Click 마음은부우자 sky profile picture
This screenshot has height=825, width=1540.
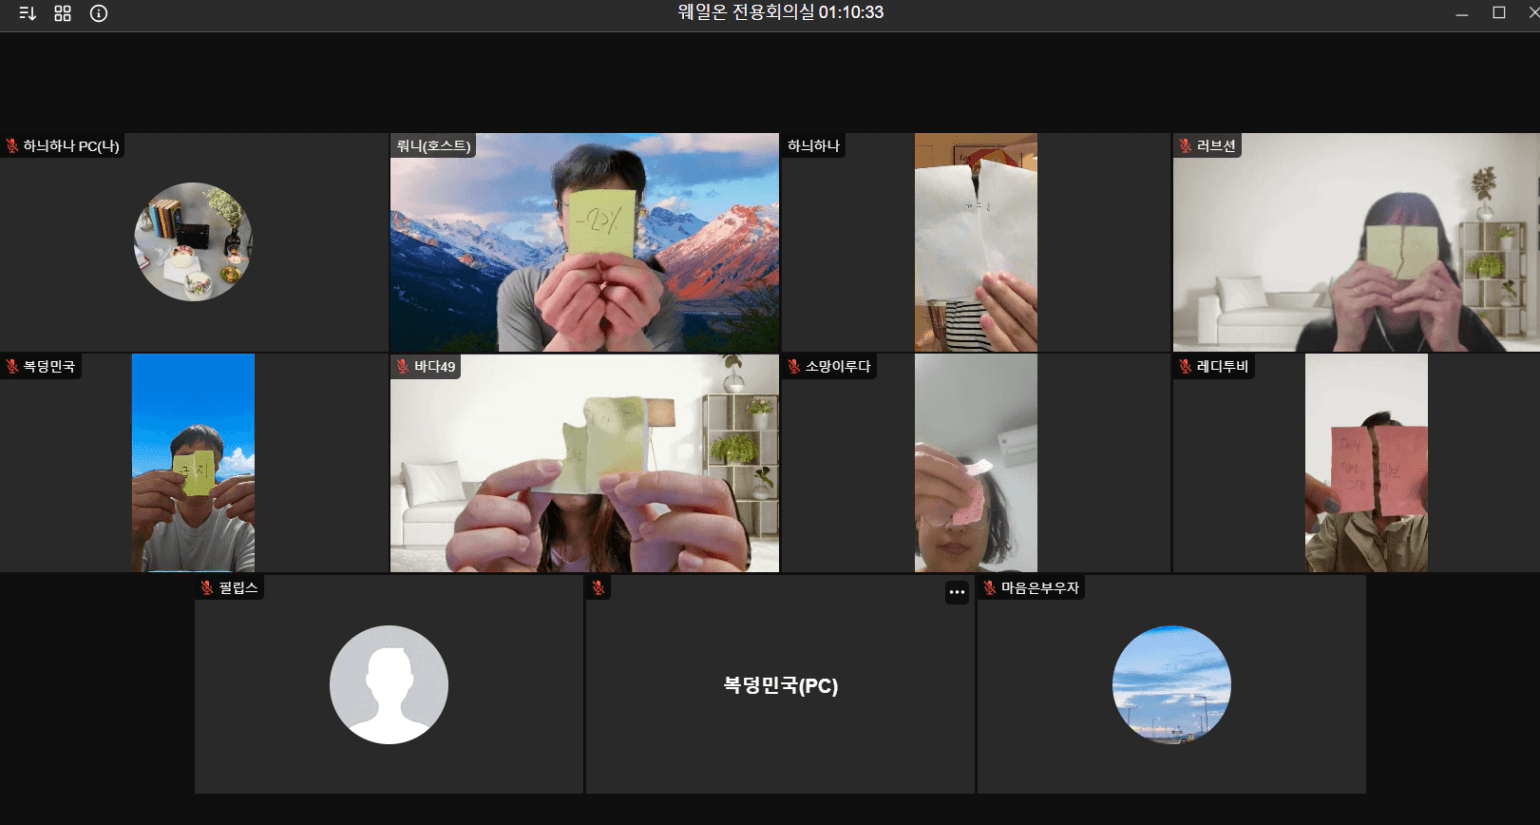(x=1171, y=685)
